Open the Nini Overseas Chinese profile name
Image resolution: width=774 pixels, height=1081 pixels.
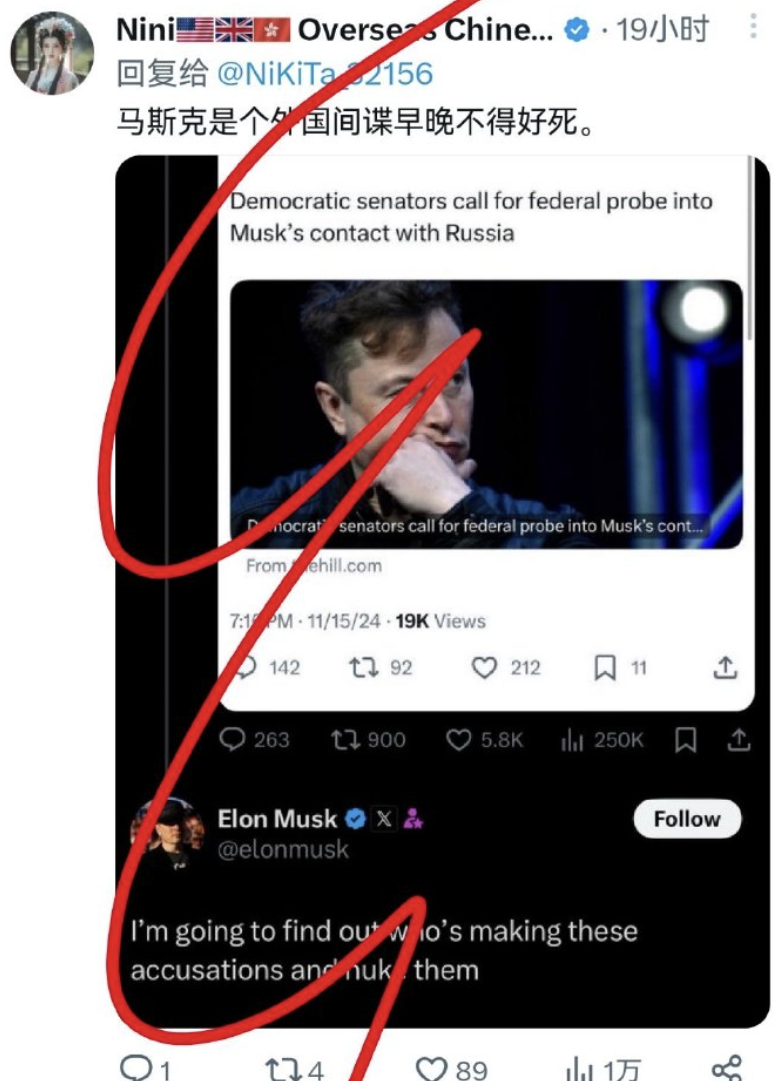click(x=334, y=30)
